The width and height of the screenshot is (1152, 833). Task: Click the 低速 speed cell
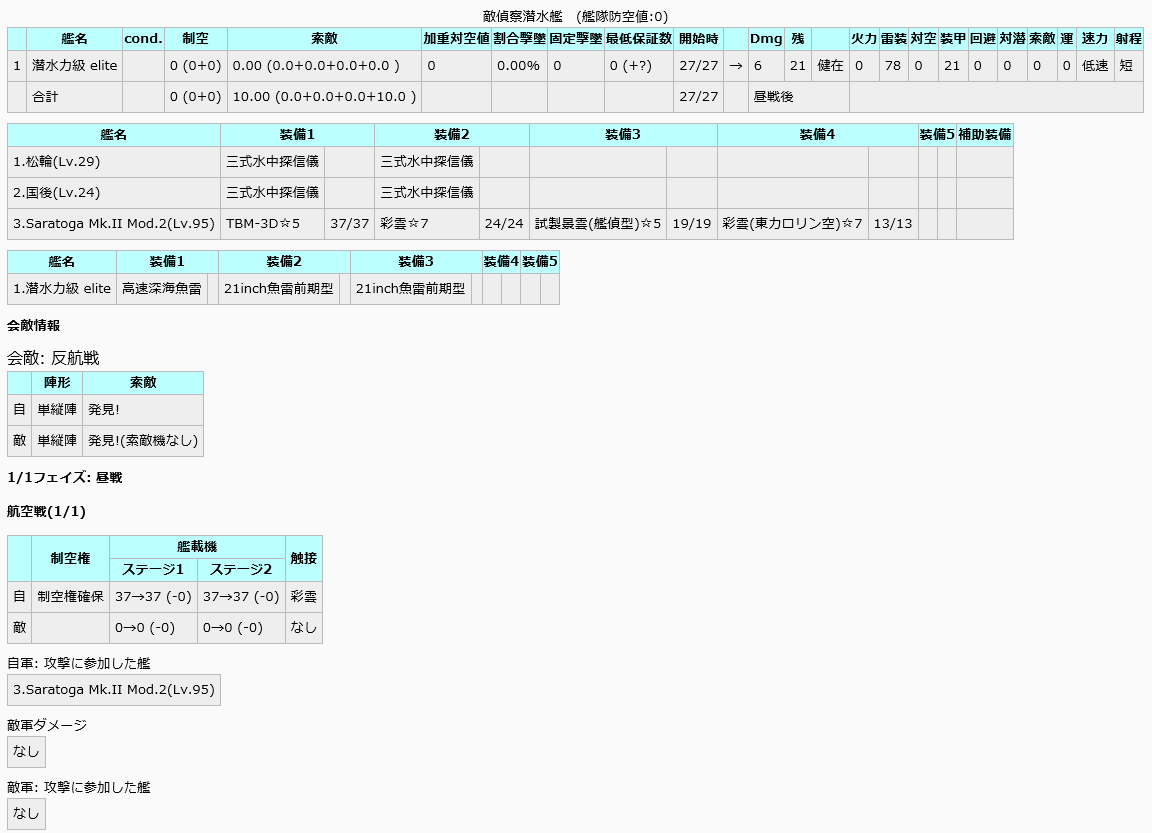tap(1095, 66)
